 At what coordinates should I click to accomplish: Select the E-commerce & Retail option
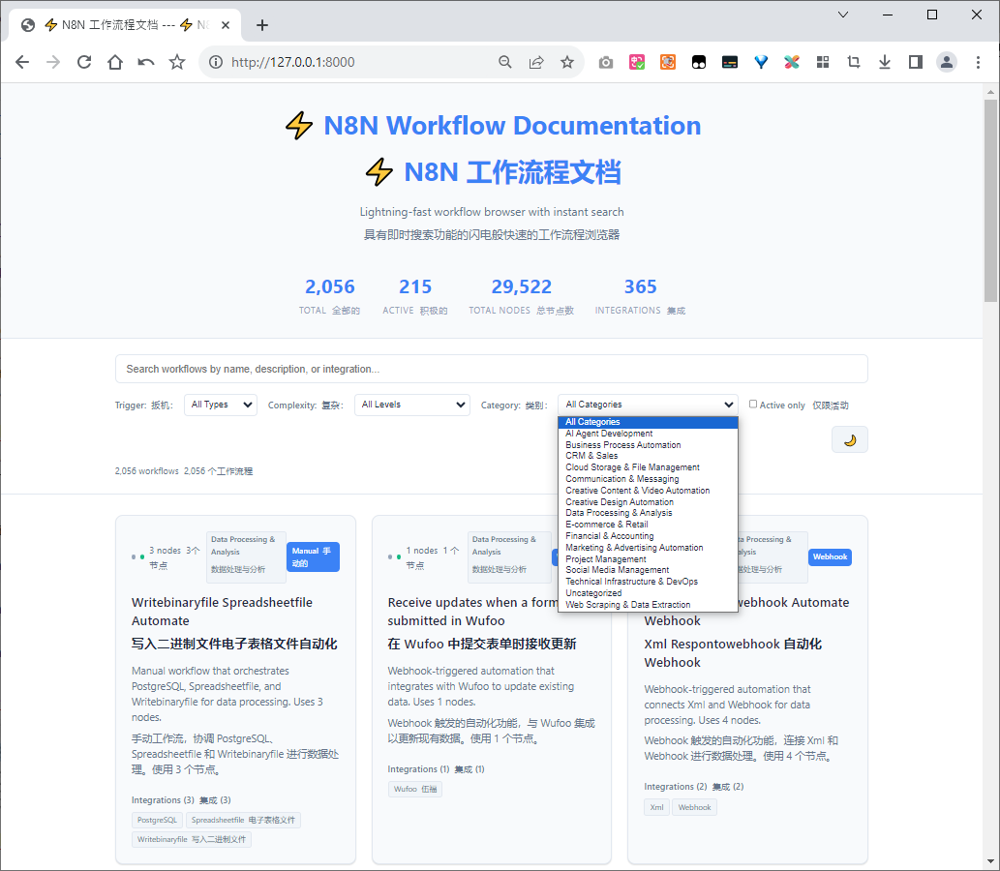606,524
